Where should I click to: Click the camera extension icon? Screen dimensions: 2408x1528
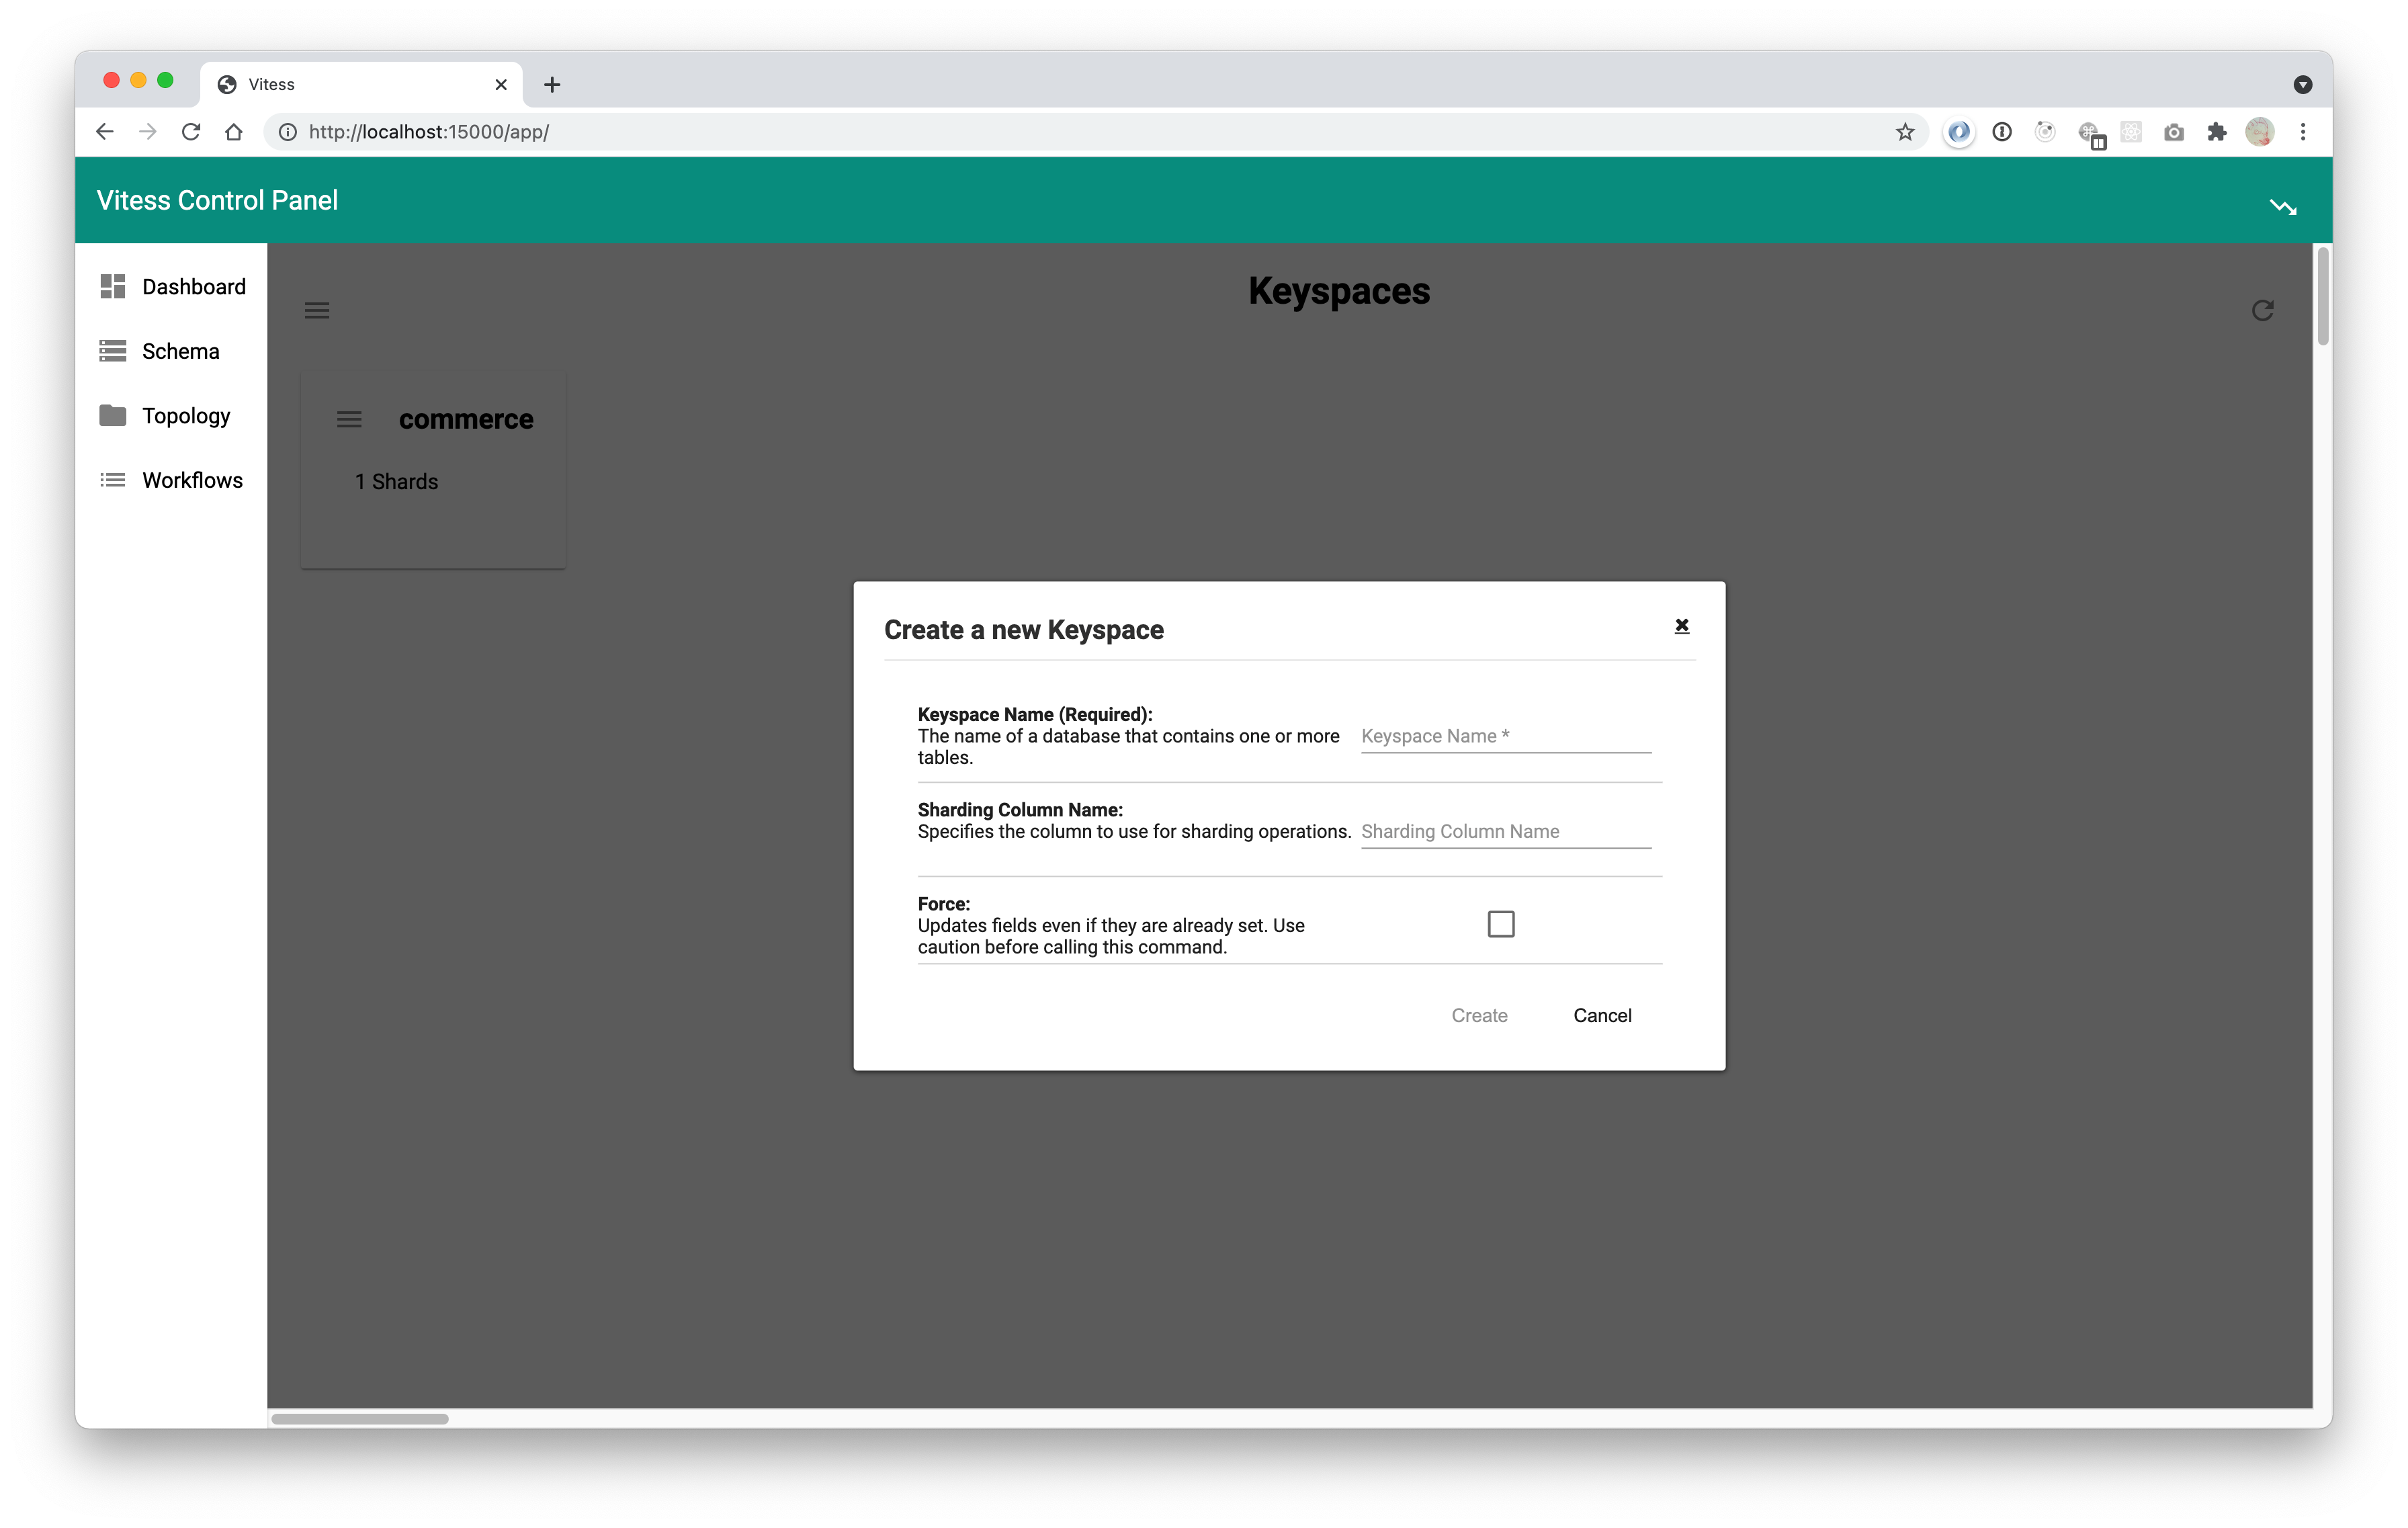(x=2174, y=132)
